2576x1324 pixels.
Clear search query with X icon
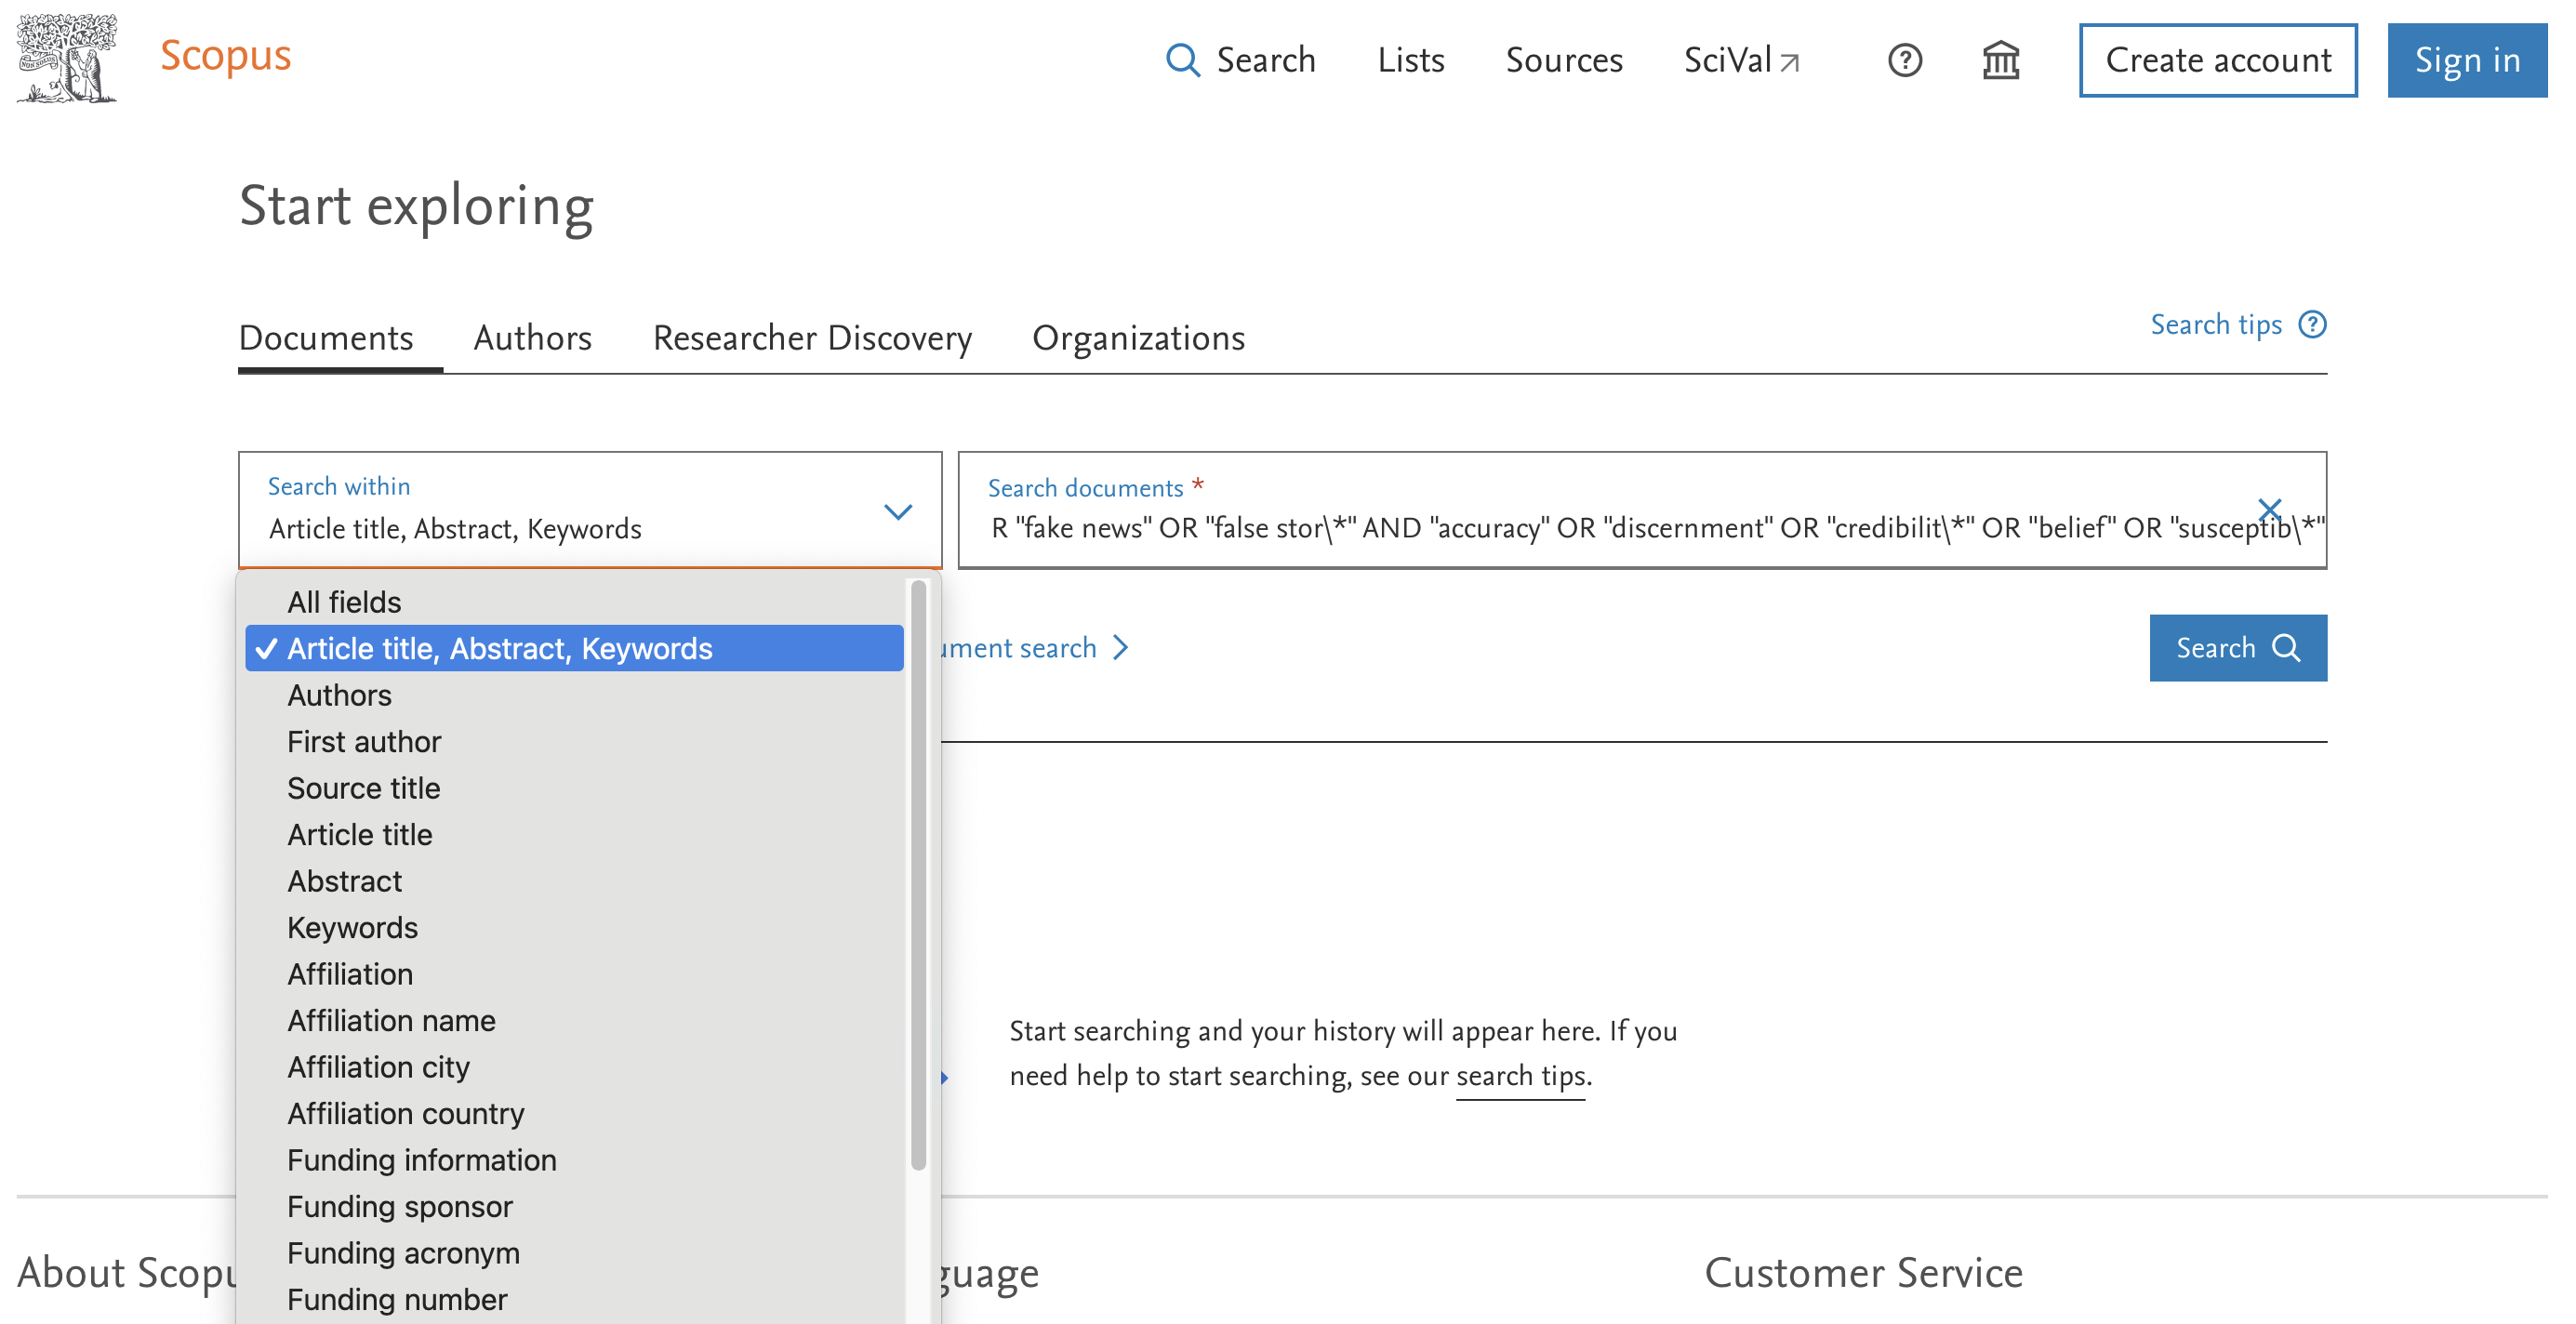[x=2269, y=509]
